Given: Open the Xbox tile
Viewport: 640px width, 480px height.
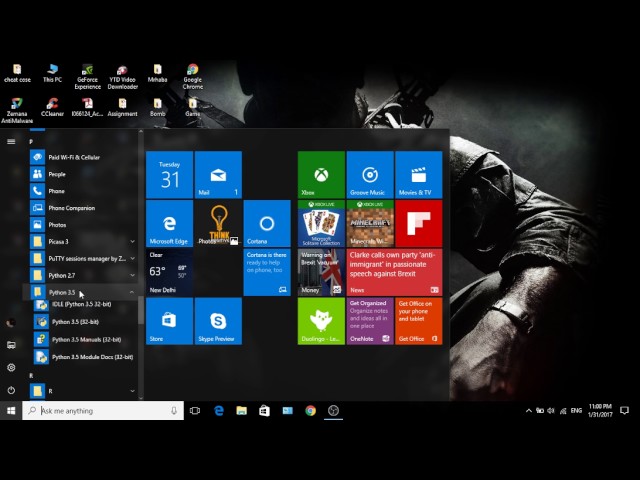Looking at the screenshot, I should tap(321, 175).
